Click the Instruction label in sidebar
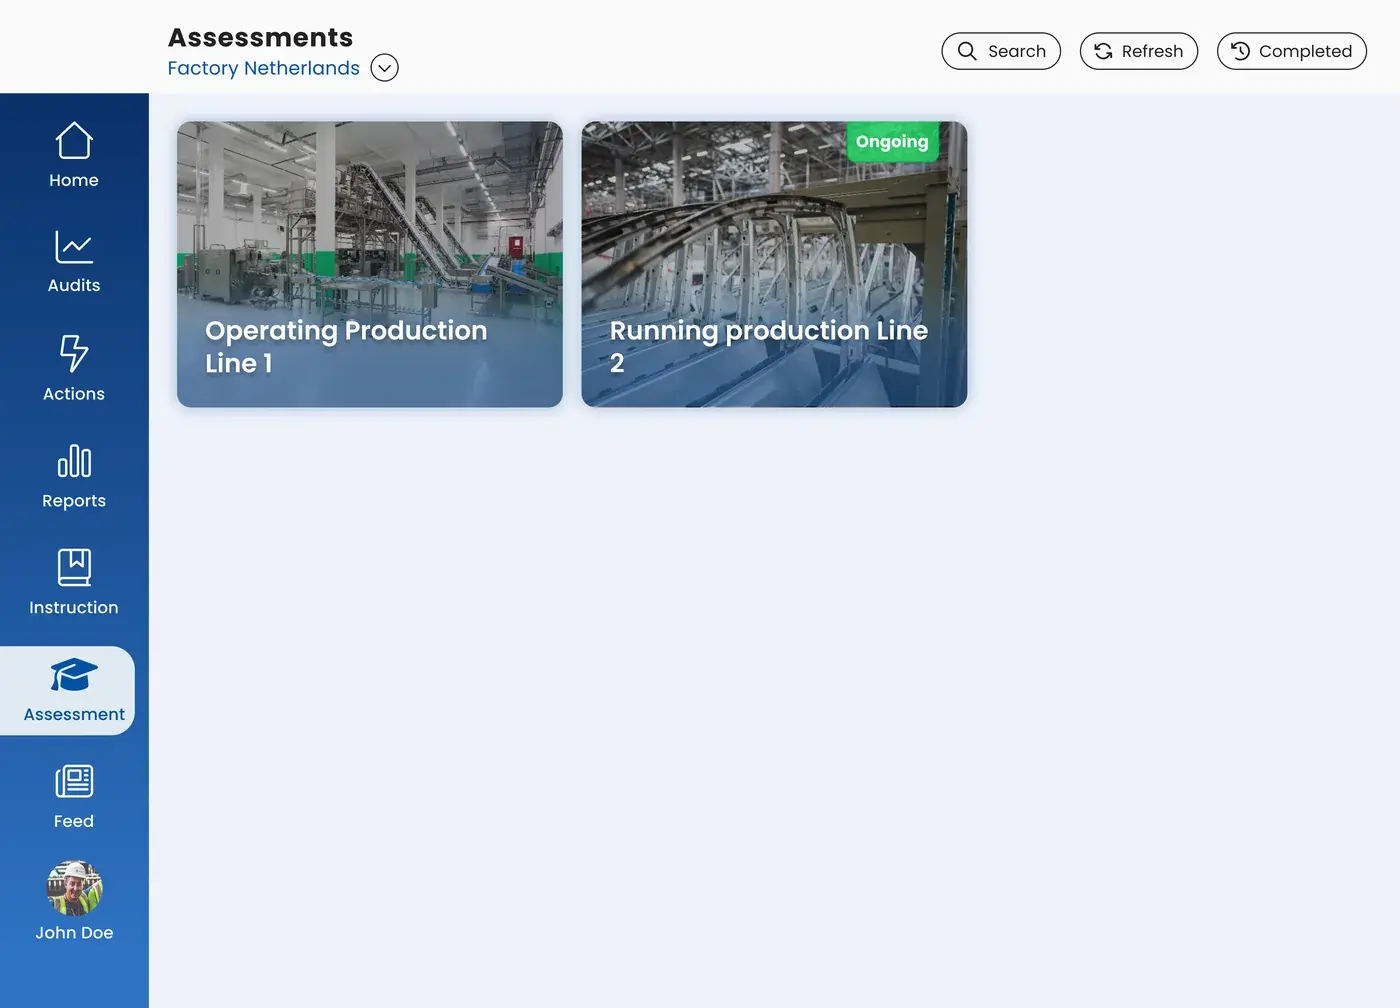Screen dimensions: 1400x1008 [x=74, y=608]
